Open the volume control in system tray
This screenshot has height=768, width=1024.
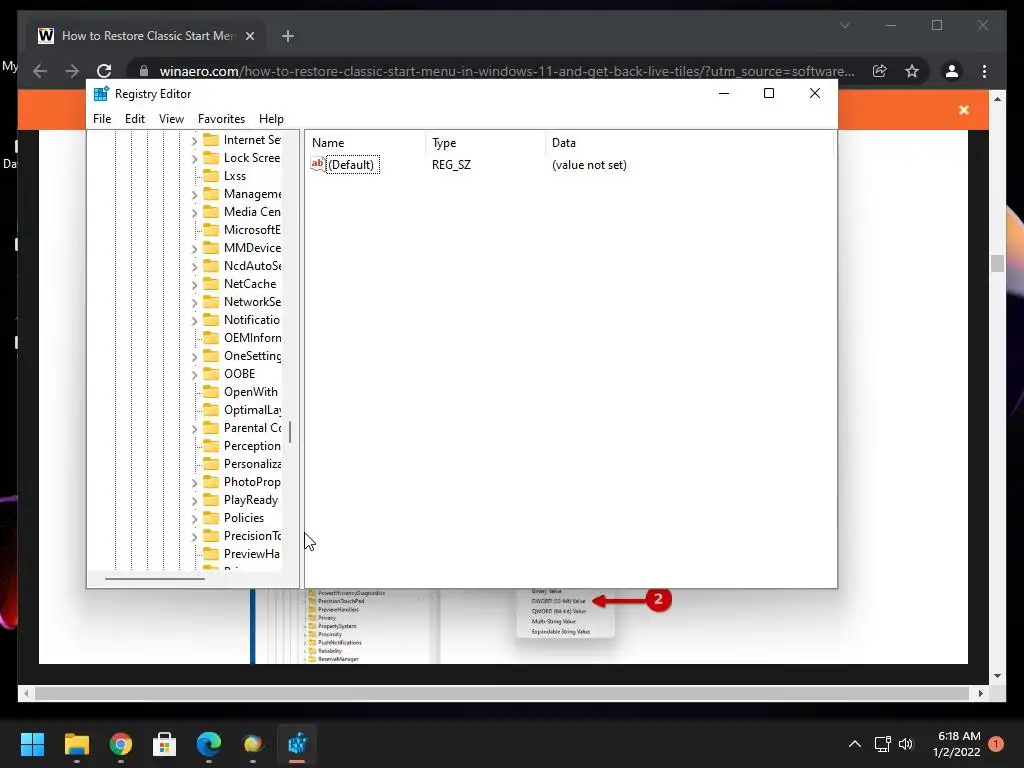click(906, 744)
